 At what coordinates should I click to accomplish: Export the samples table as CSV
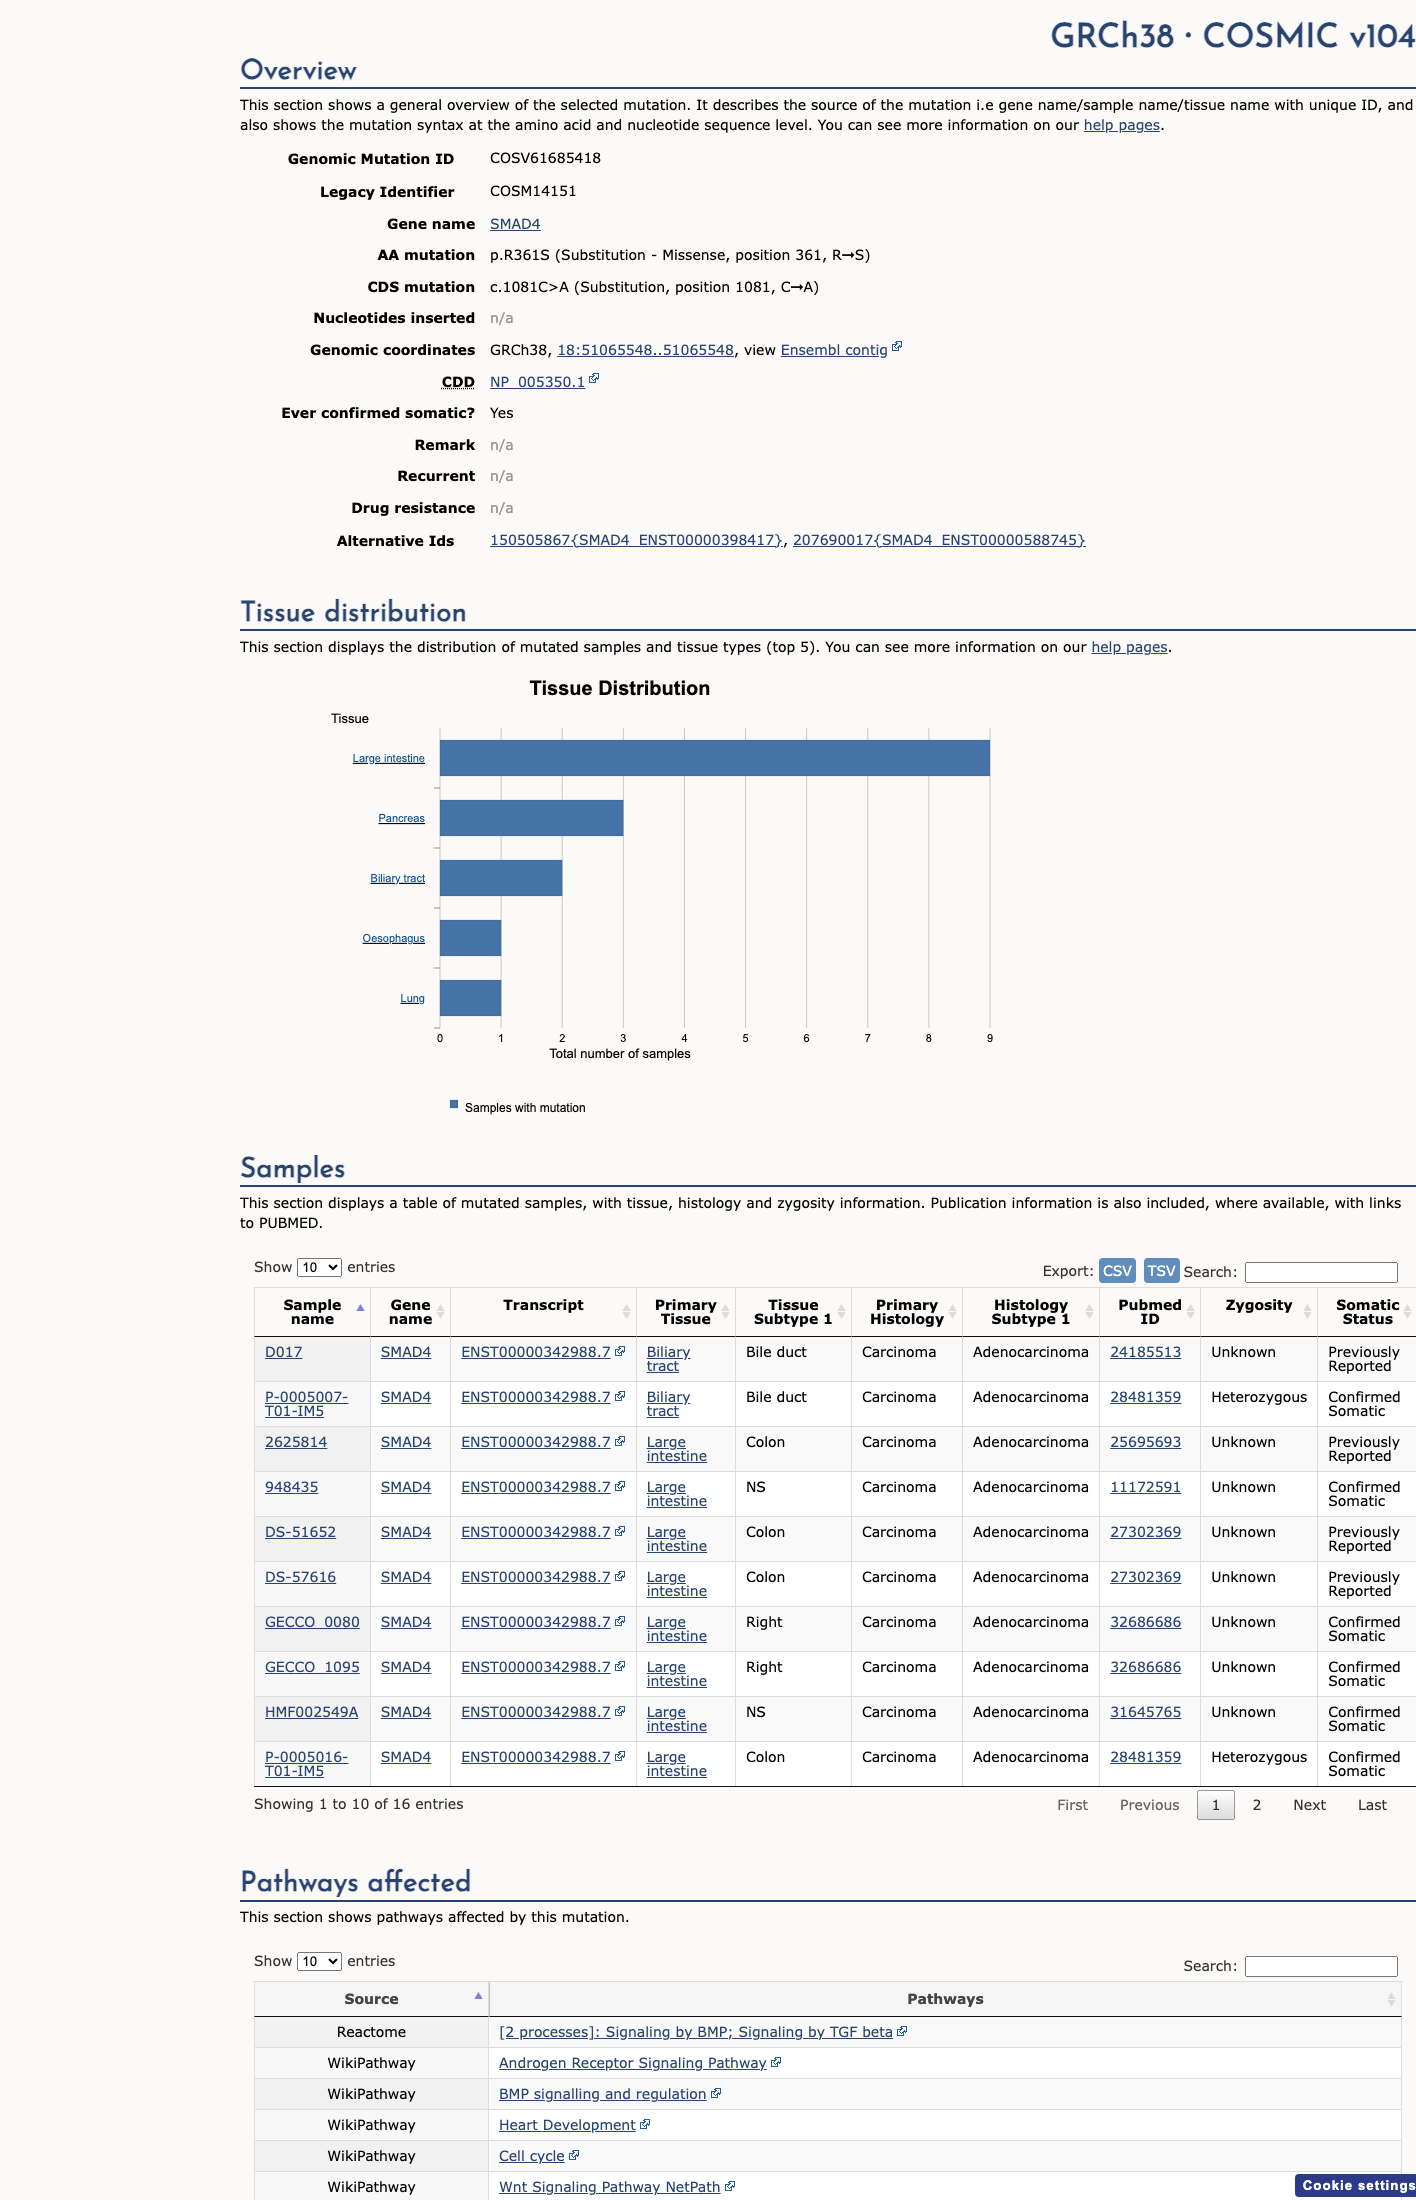[1117, 1271]
